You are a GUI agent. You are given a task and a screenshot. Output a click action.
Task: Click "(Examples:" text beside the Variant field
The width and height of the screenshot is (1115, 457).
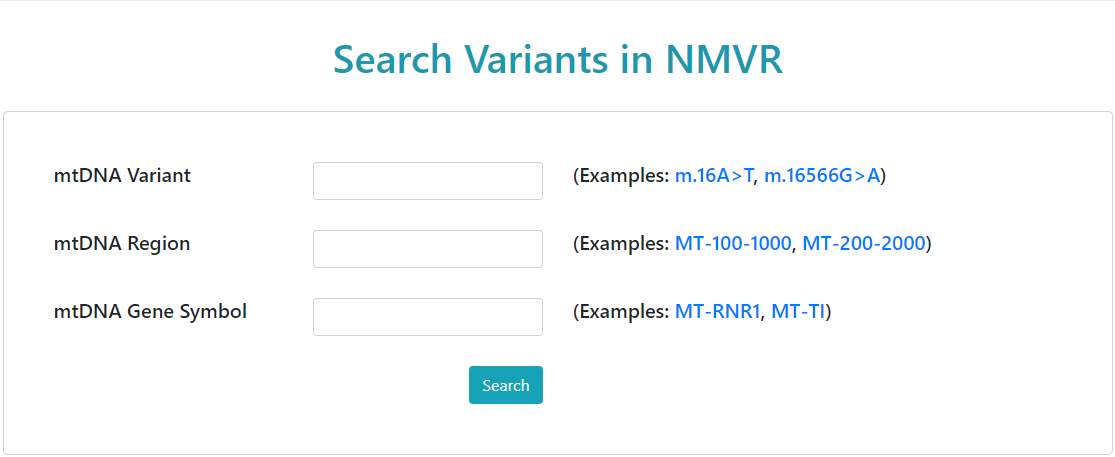pyautogui.click(x=621, y=176)
